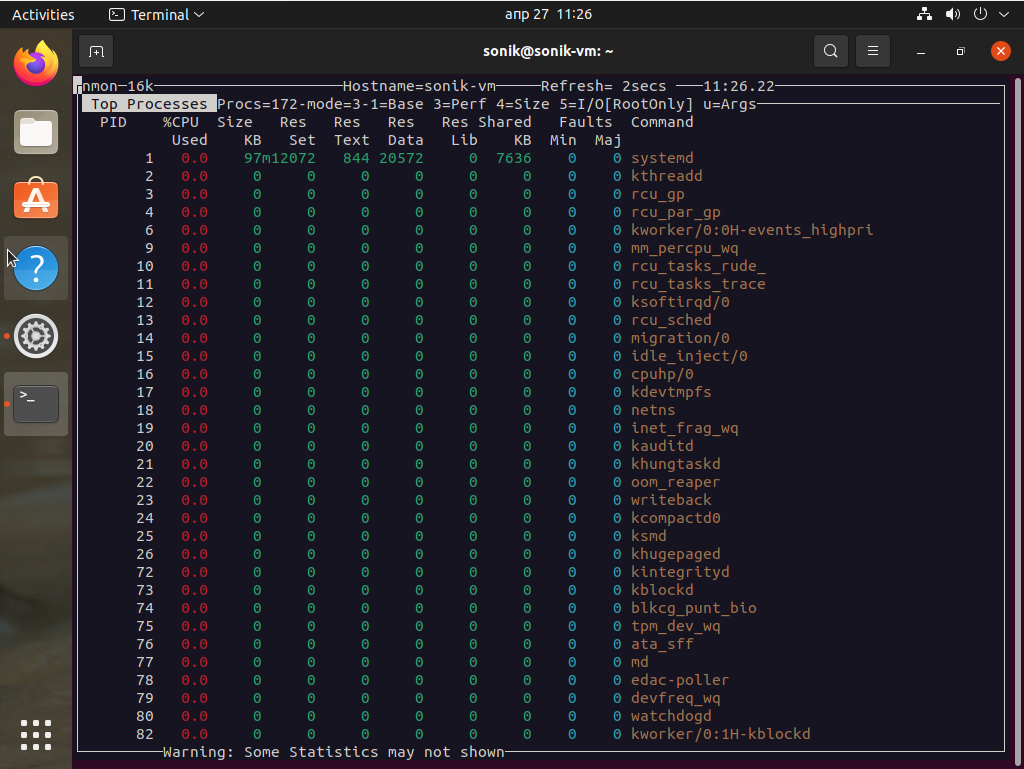Expand the Terminal app menu
Viewport: 1024px width, 769px height.
[156, 15]
